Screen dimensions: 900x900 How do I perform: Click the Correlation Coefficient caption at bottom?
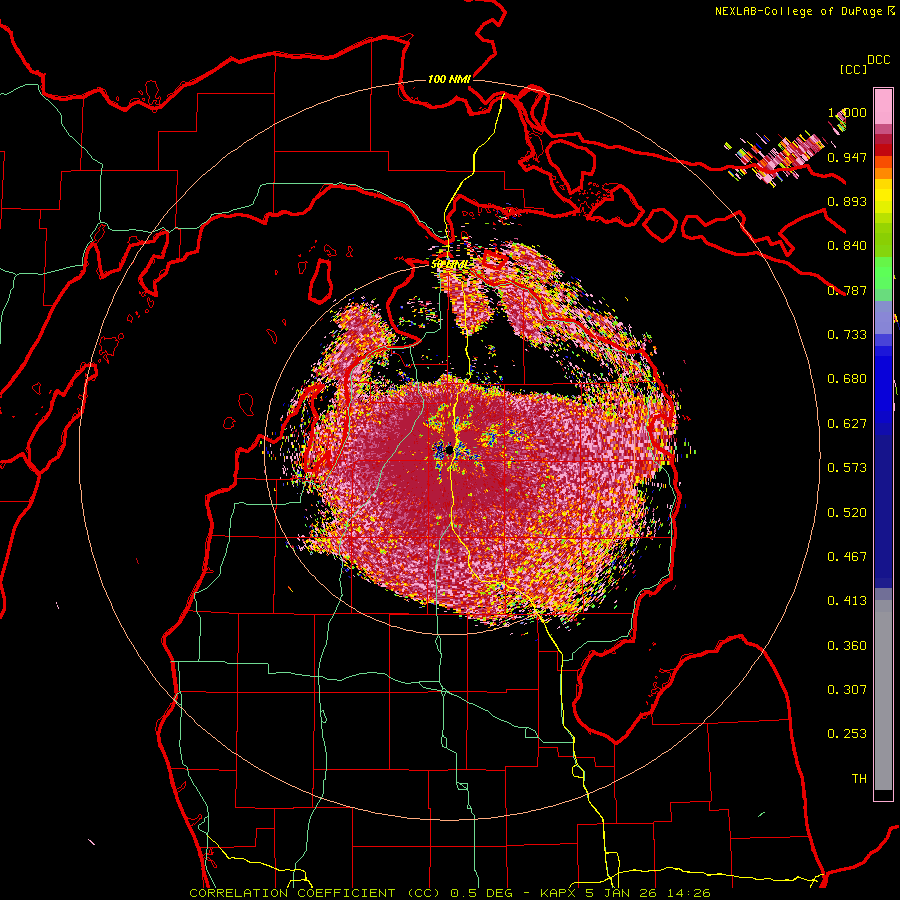tap(450, 893)
